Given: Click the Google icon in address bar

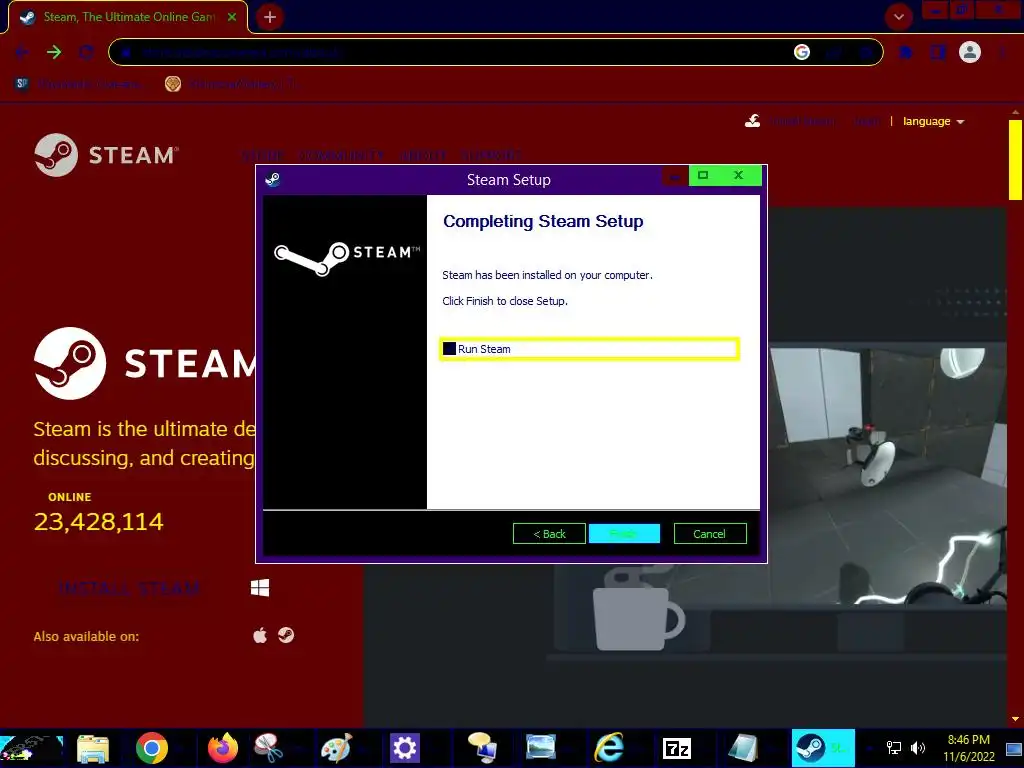Looking at the screenshot, I should (802, 52).
